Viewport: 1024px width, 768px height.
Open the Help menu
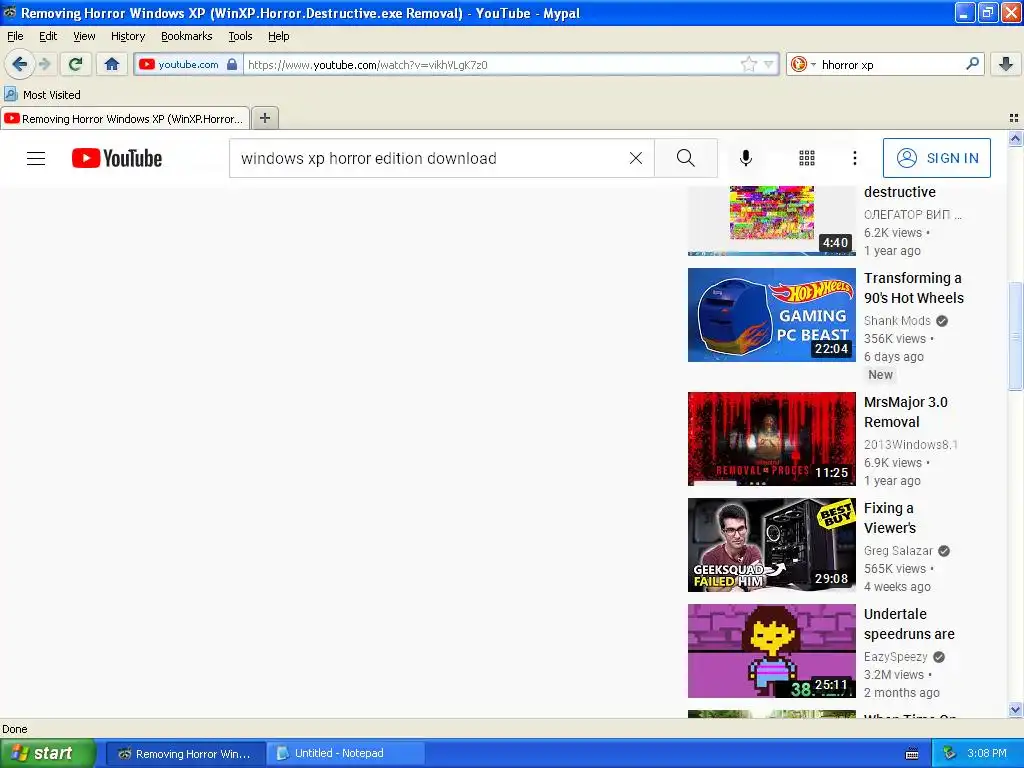click(x=278, y=36)
